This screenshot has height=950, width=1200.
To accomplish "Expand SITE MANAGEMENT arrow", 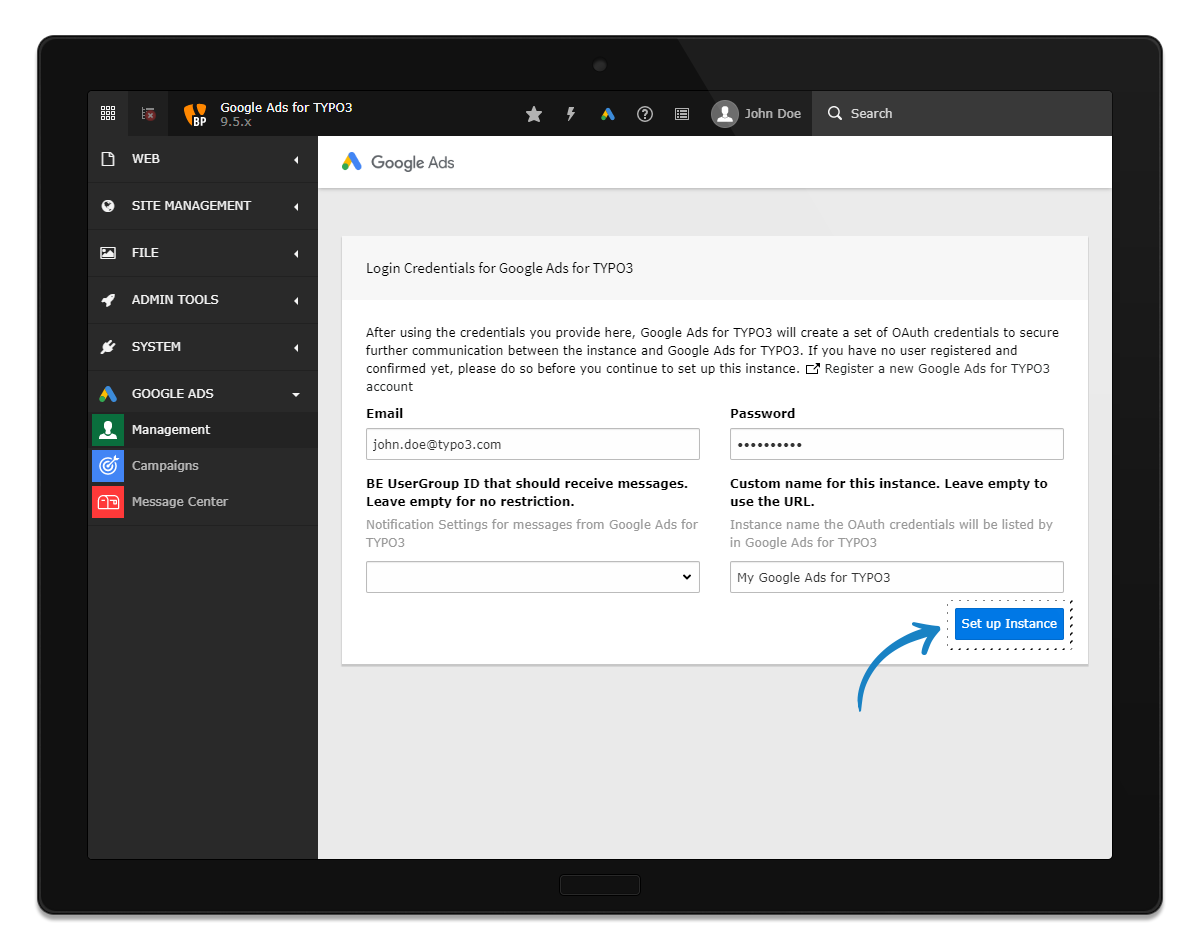I will pyautogui.click(x=296, y=207).
